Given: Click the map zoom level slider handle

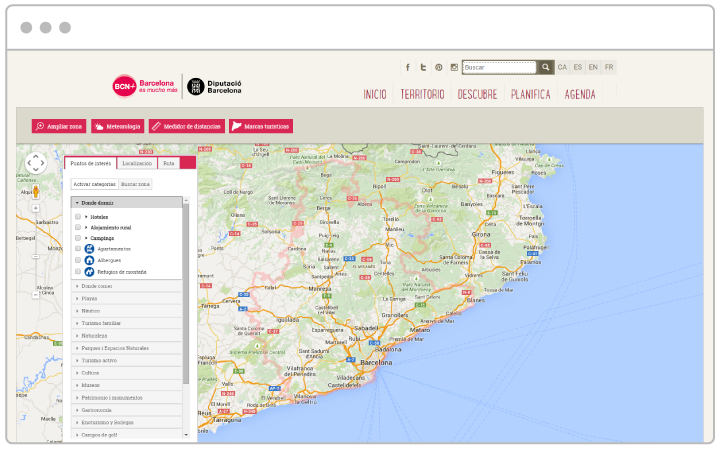Looking at the screenshot, I should tap(36, 256).
